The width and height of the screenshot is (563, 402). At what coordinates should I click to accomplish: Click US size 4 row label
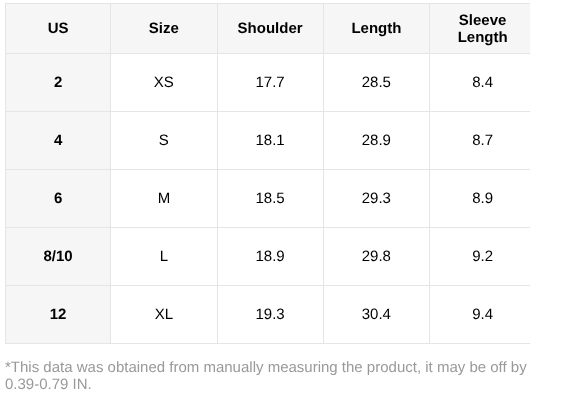pyautogui.click(x=58, y=140)
